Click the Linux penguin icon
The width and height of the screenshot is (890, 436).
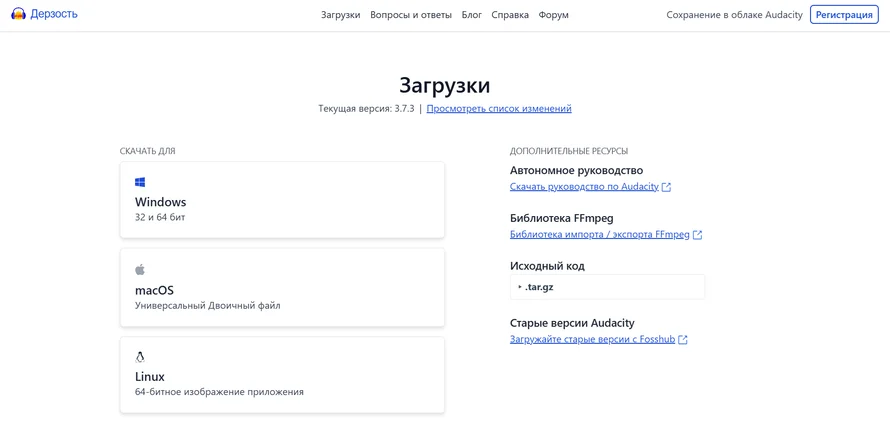(140, 357)
